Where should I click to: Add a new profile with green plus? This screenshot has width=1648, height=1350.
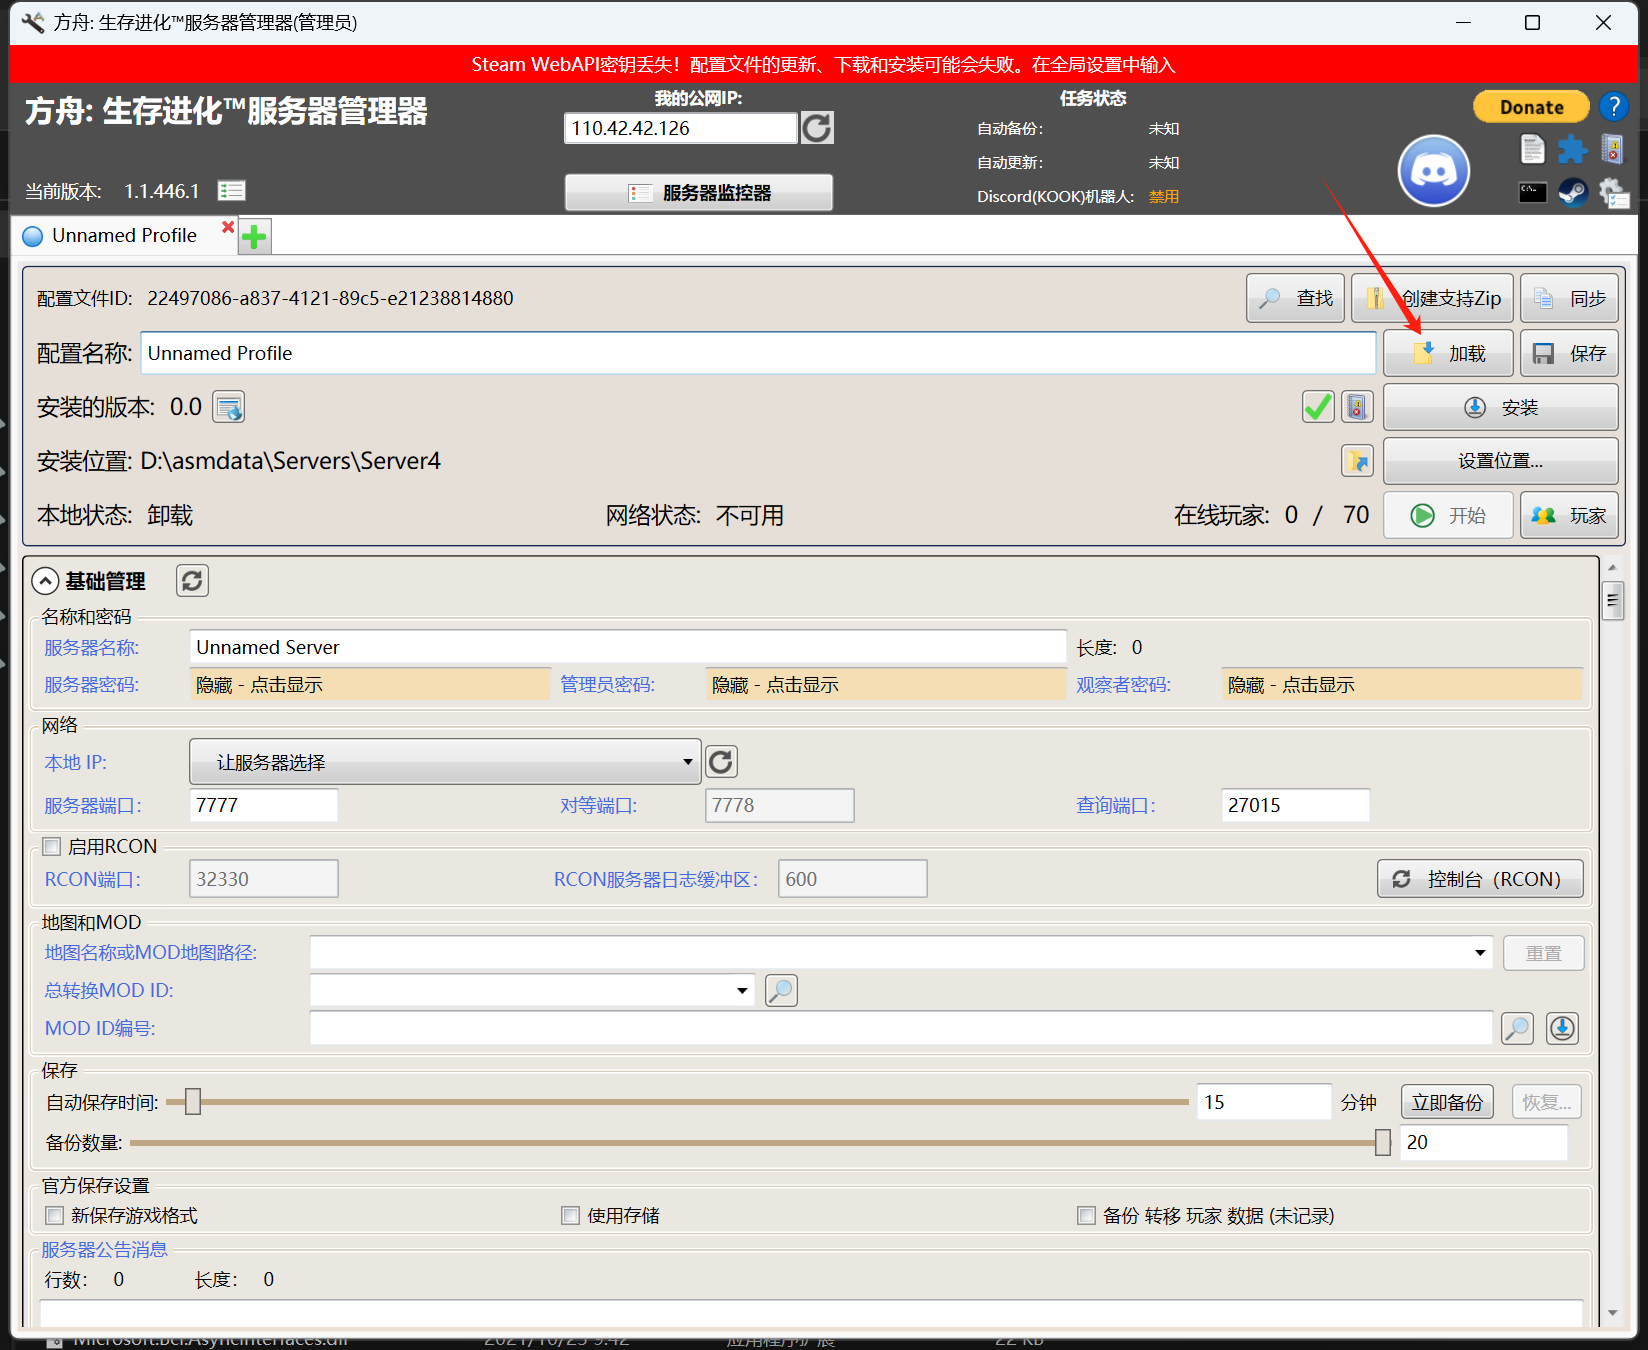255,237
